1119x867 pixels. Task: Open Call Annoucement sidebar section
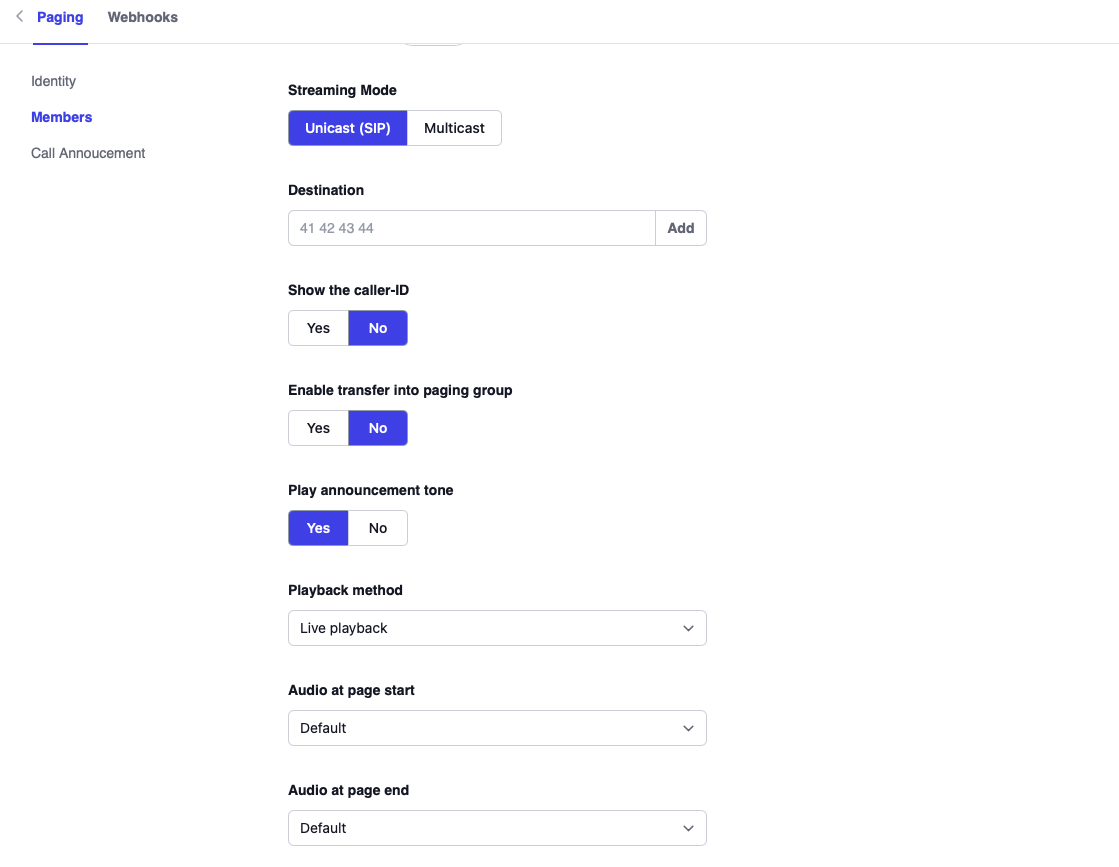[x=88, y=153]
